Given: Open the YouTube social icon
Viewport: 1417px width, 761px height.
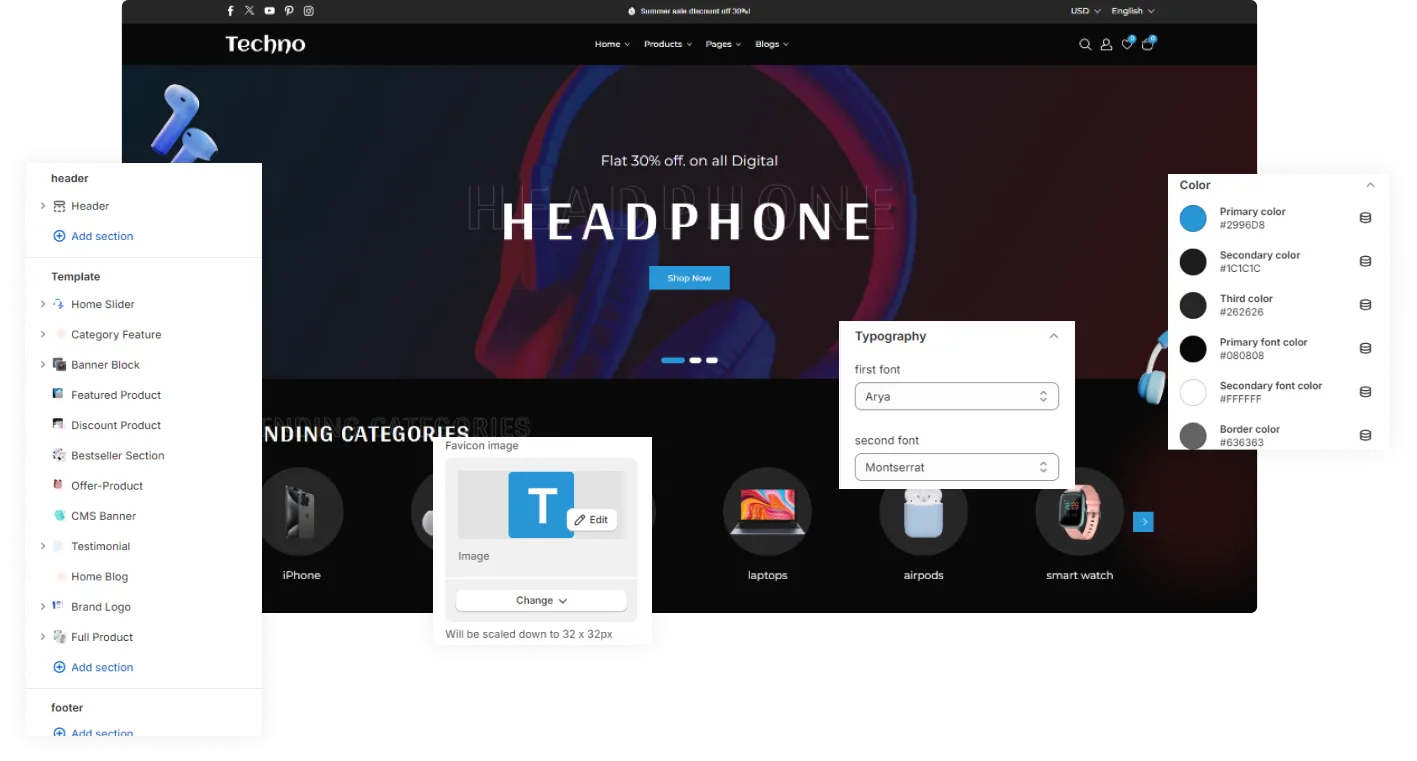Looking at the screenshot, I should coord(270,11).
